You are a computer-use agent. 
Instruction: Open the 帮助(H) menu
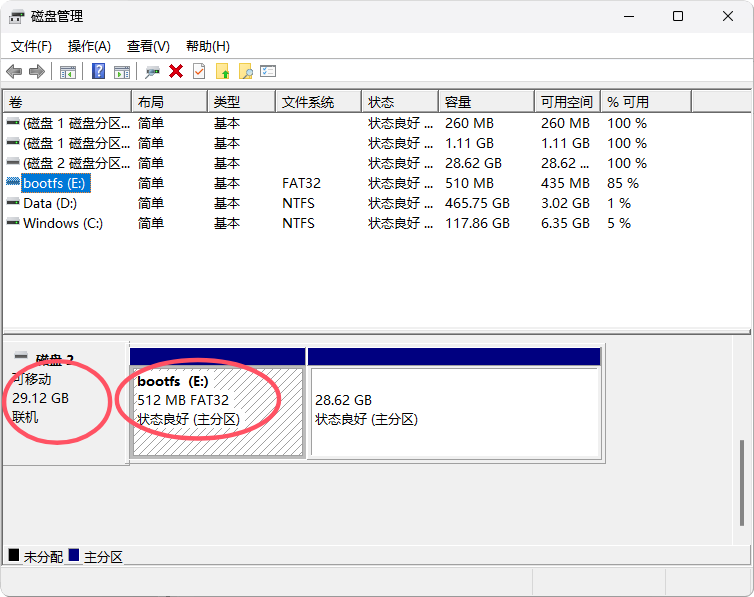coord(207,46)
